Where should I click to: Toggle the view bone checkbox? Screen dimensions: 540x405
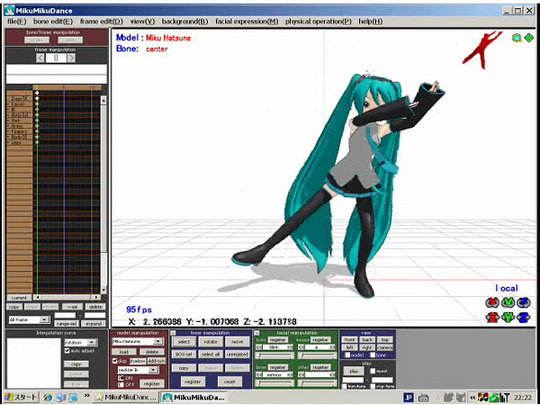pyautogui.click(x=373, y=355)
